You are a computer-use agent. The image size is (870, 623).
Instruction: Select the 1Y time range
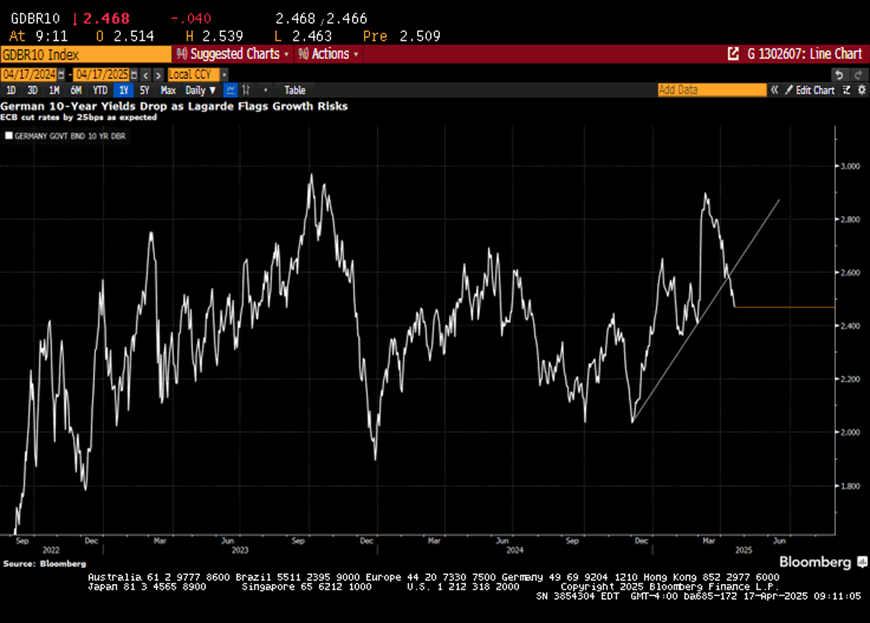pyautogui.click(x=123, y=90)
